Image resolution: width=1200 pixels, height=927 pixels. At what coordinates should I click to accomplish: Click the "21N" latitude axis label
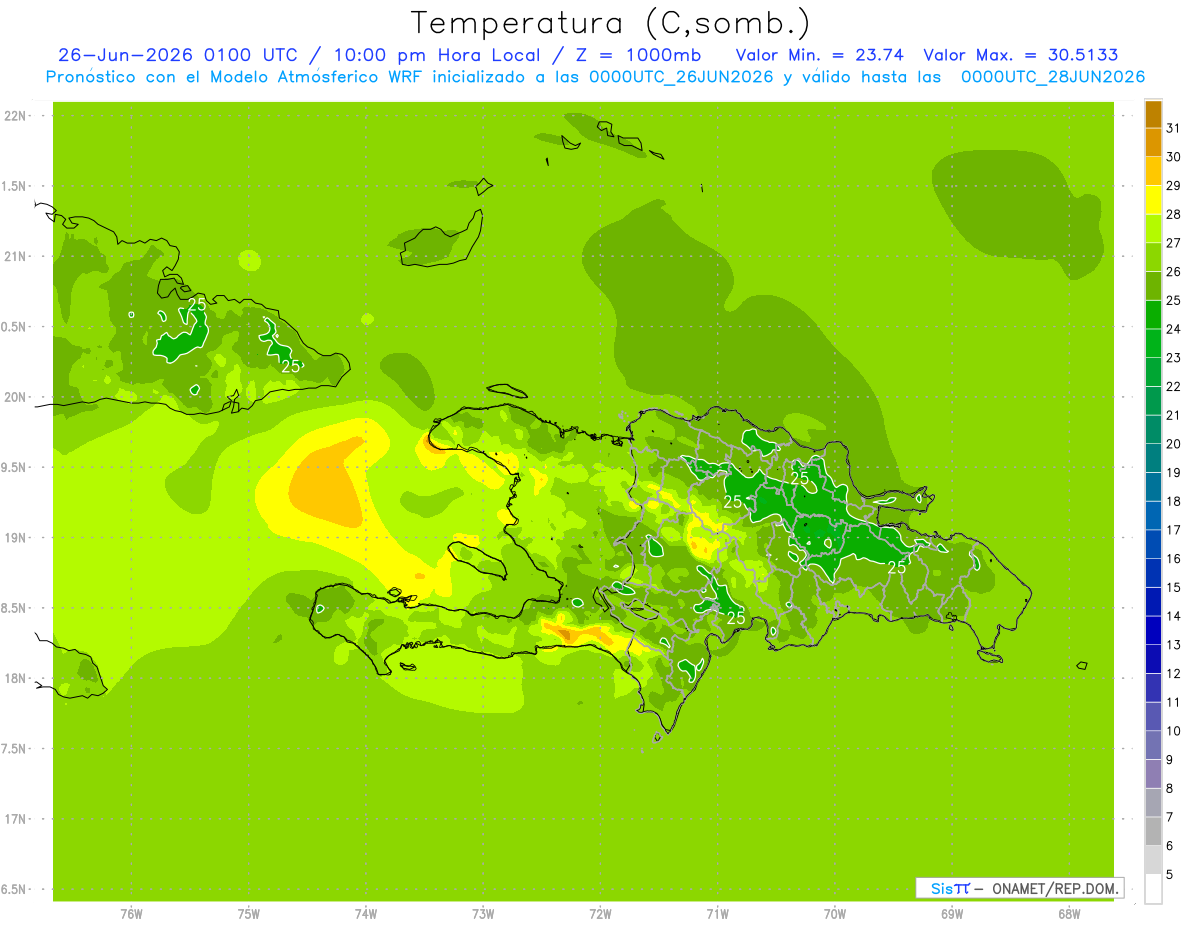point(17,257)
